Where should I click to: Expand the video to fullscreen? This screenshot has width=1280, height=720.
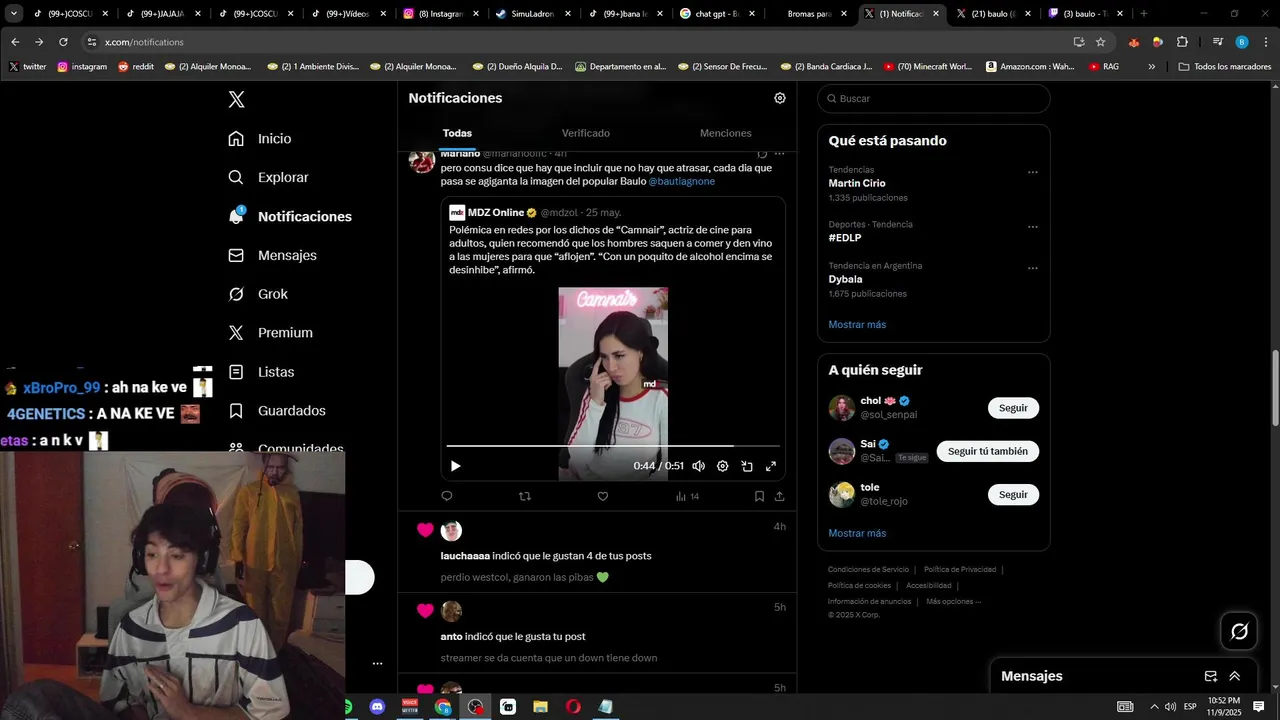(771, 466)
